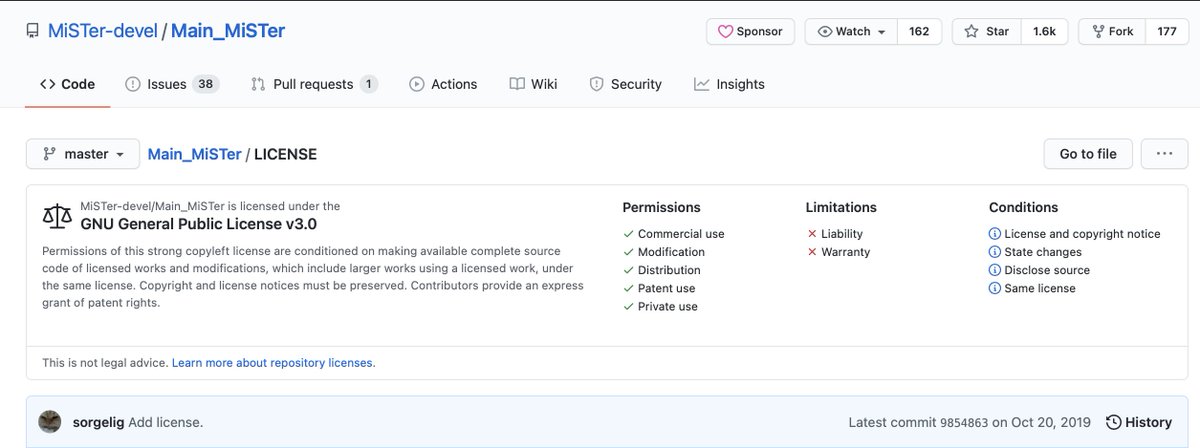This screenshot has width=1200, height=448.
Task: Open the file History
Action: (1139, 422)
